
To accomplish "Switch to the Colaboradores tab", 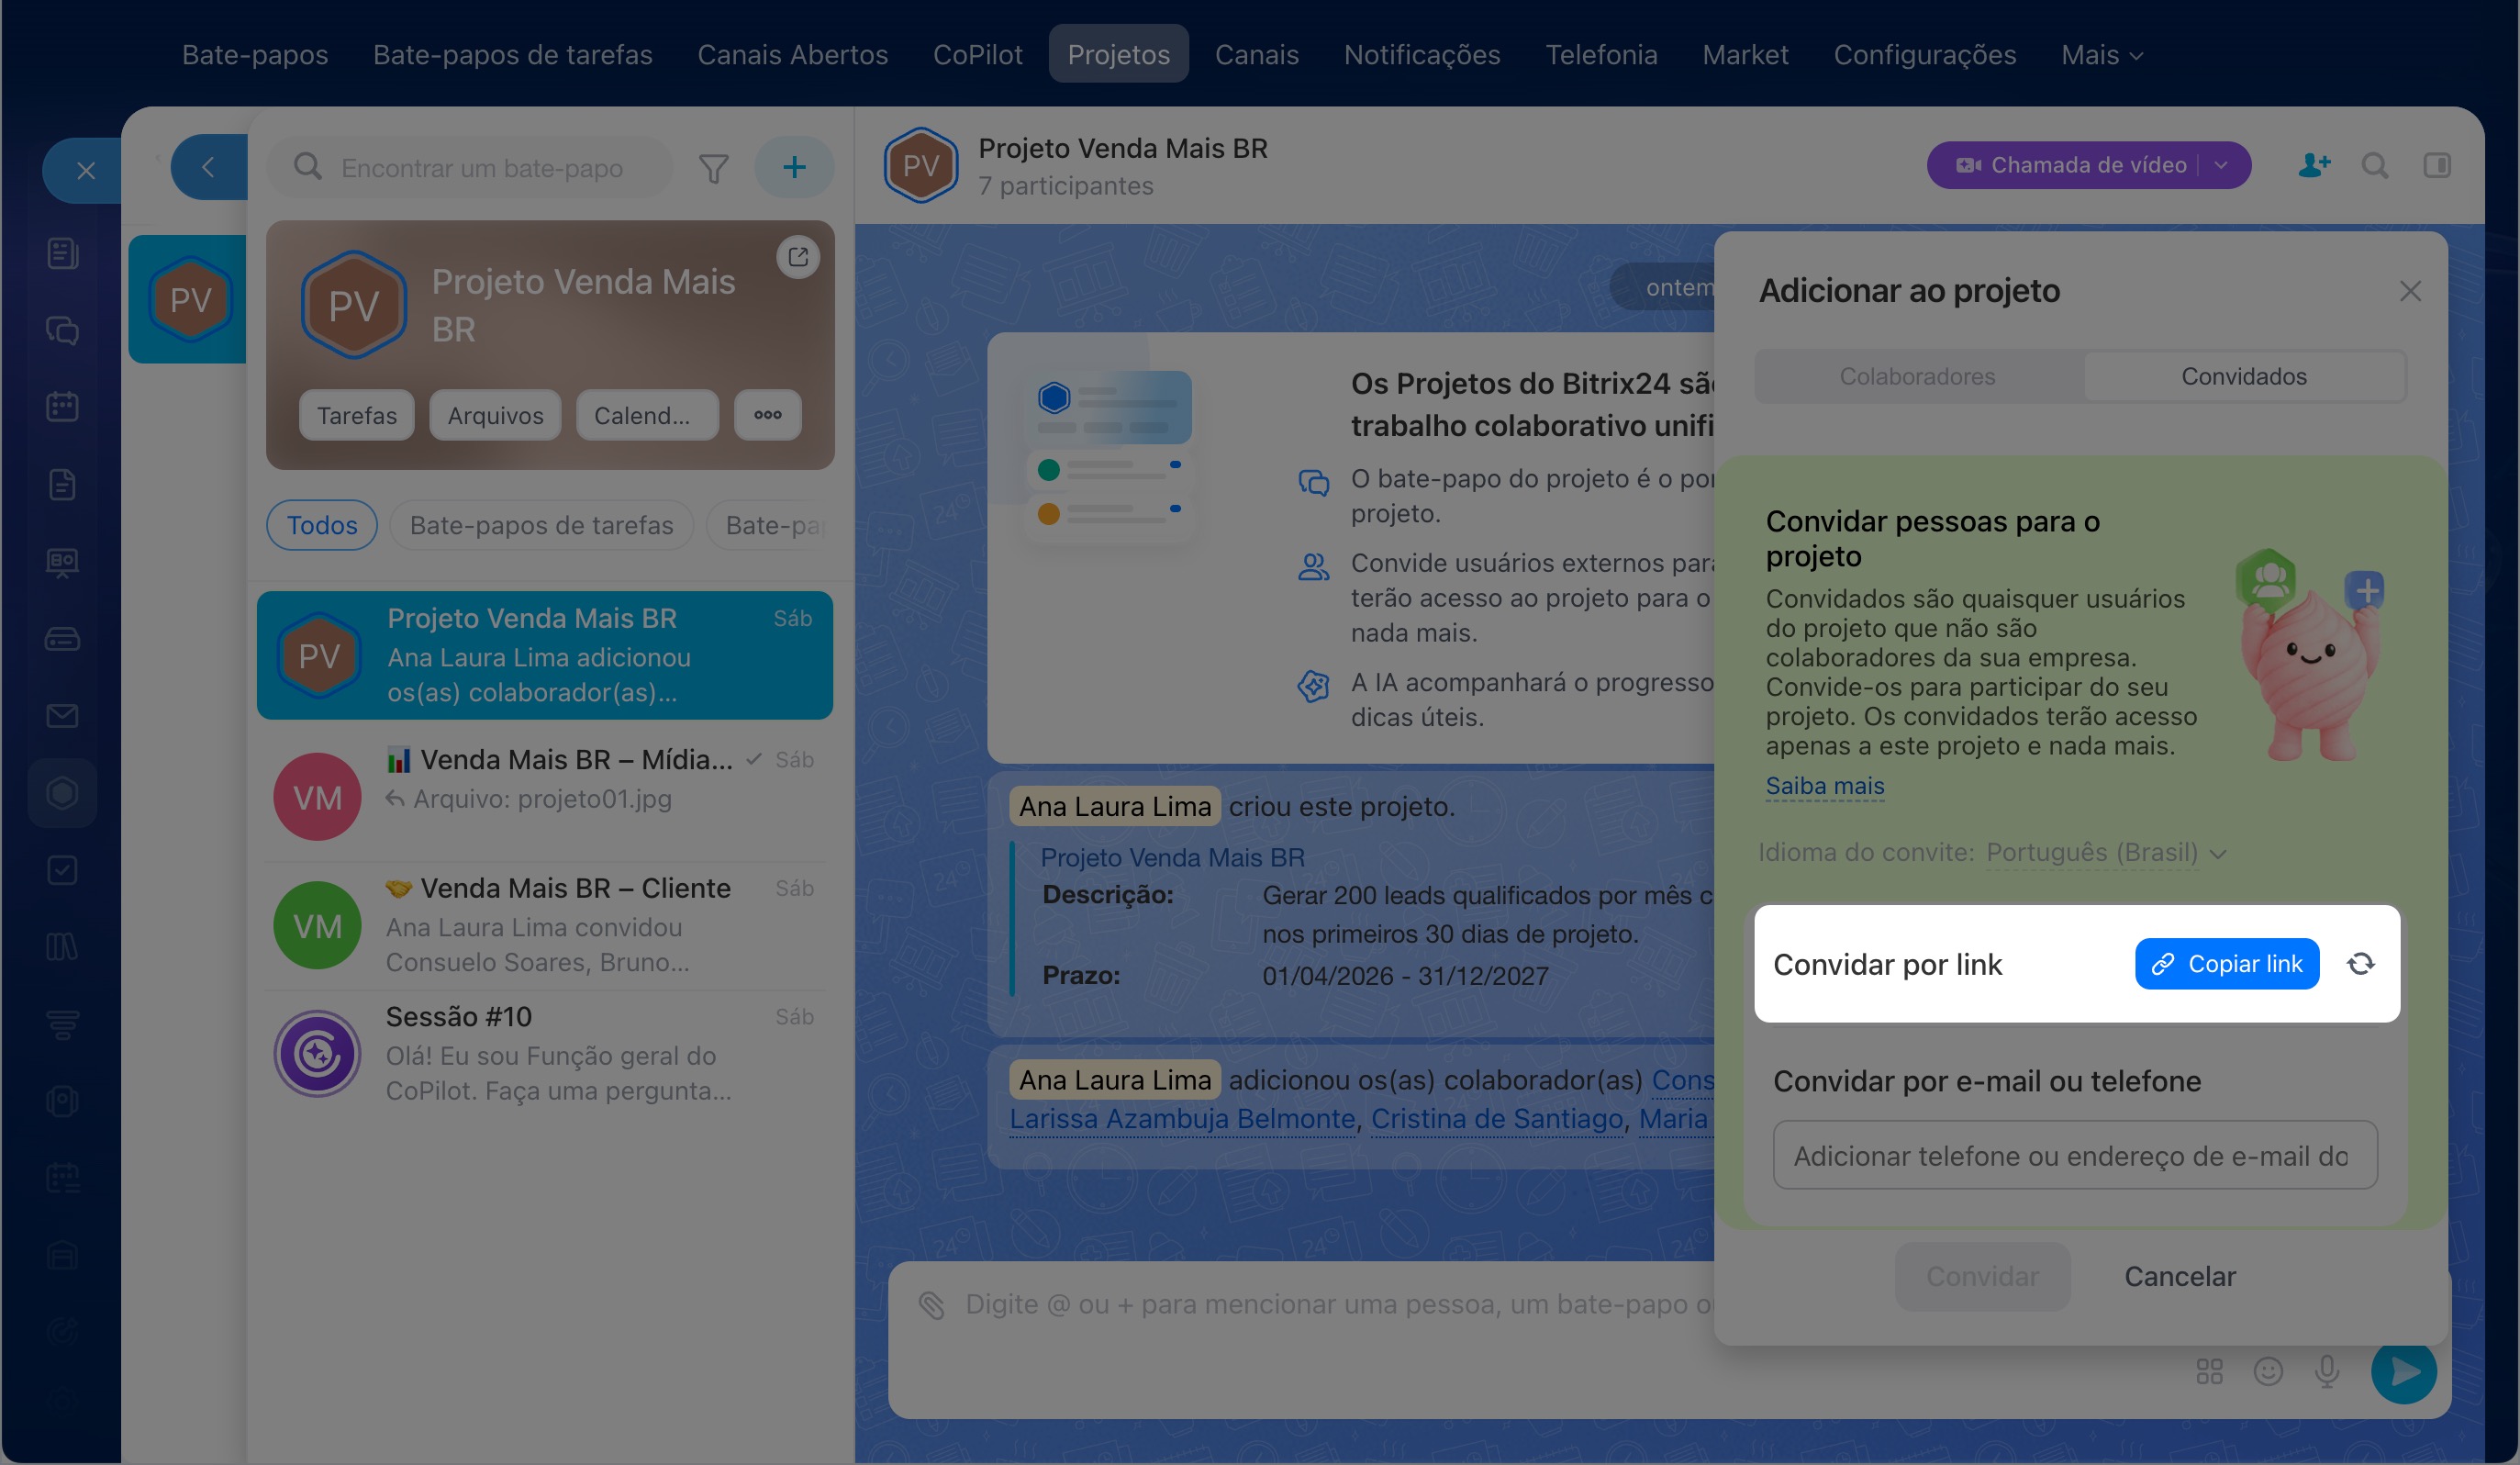I will coord(1917,376).
